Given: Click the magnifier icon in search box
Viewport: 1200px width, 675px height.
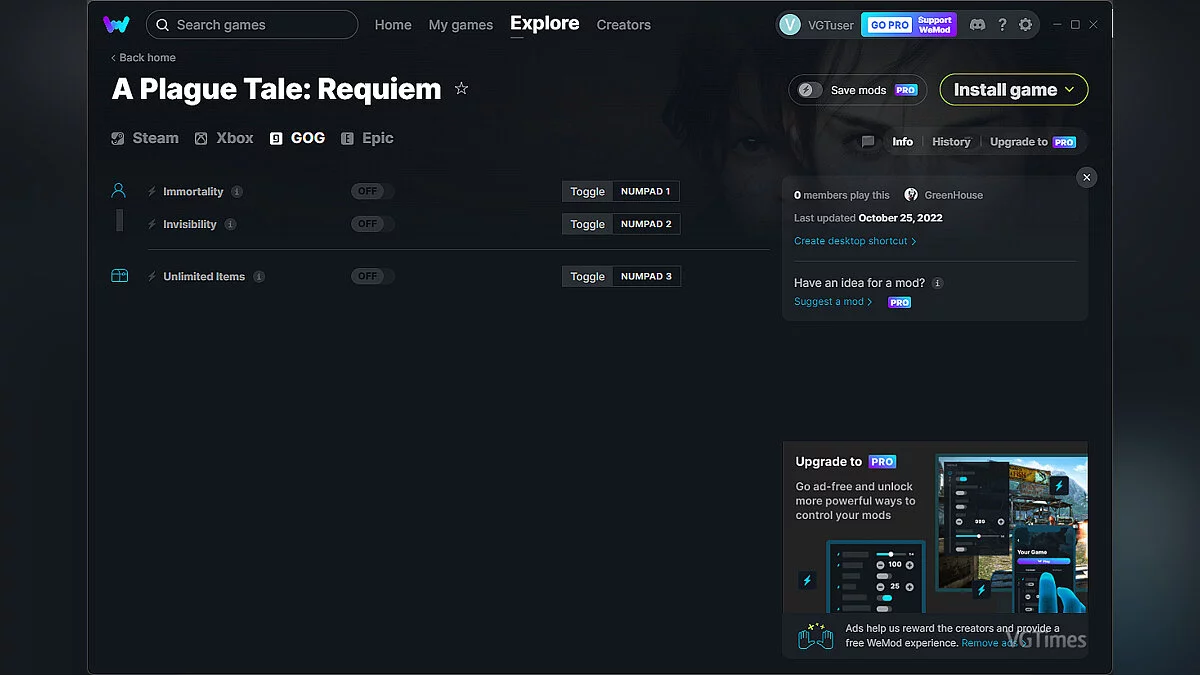Looking at the screenshot, I should point(163,25).
